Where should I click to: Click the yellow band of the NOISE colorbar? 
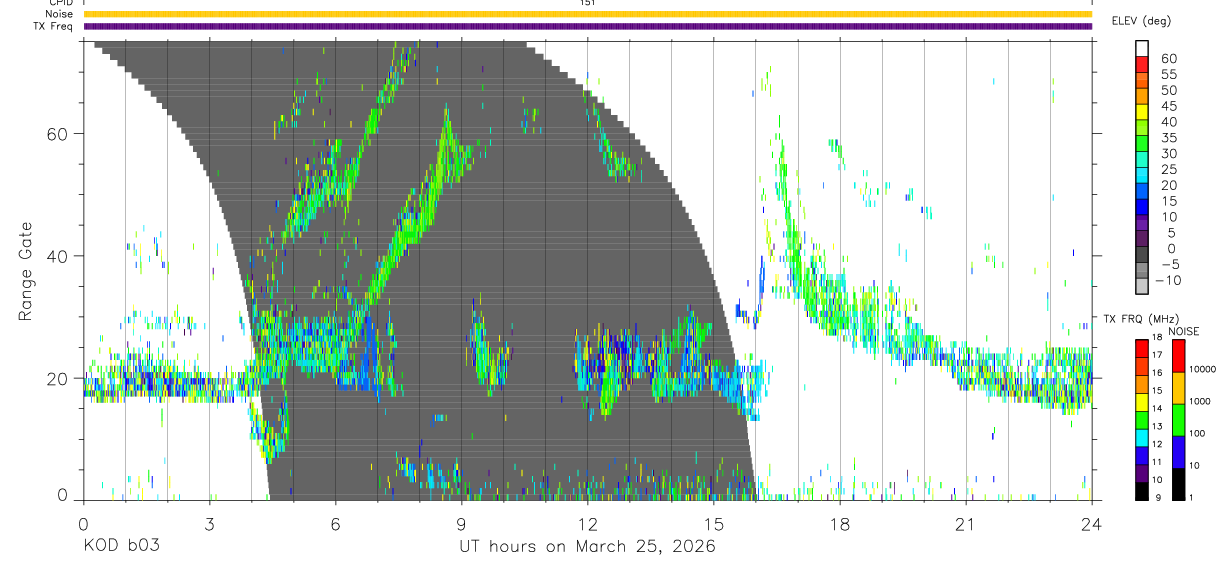(x=1178, y=387)
